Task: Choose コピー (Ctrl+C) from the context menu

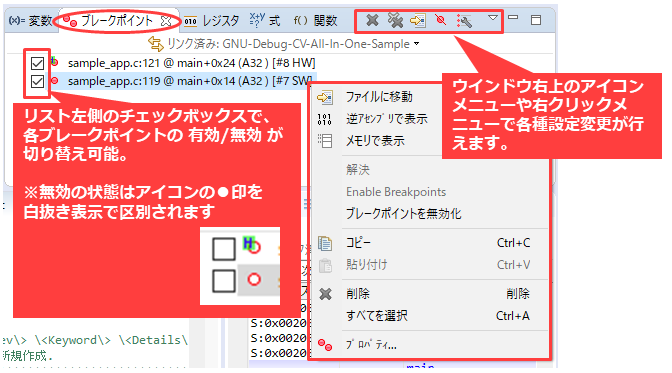Action: point(431,243)
